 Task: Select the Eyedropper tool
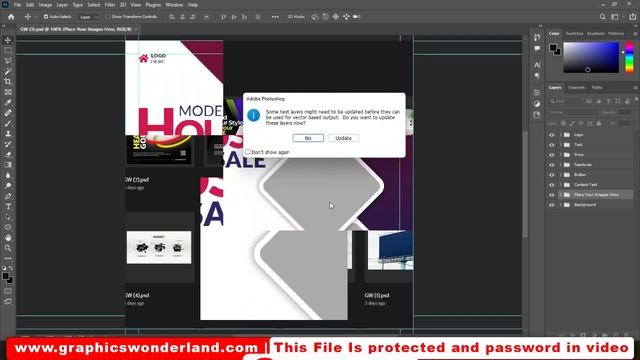coord(8,102)
